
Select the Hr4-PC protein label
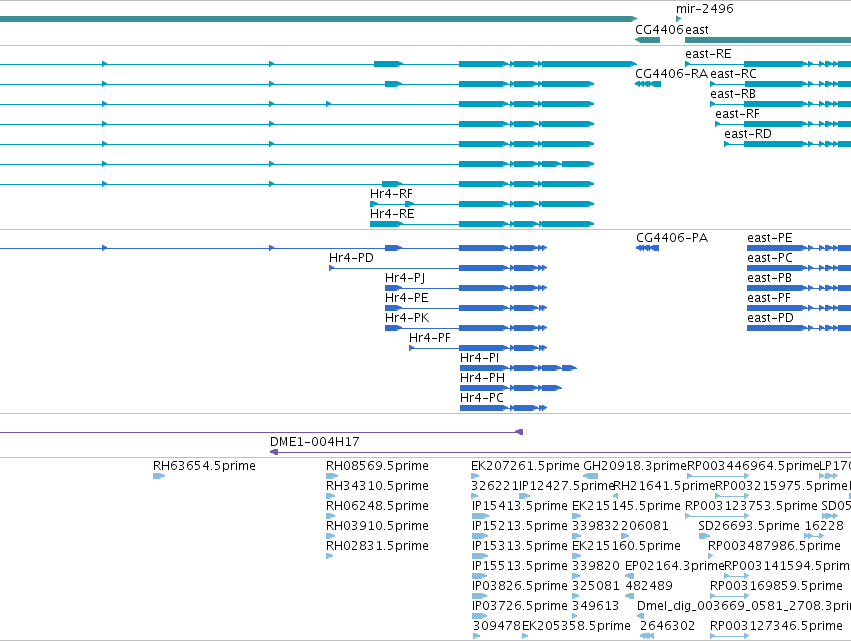pos(481,398)
